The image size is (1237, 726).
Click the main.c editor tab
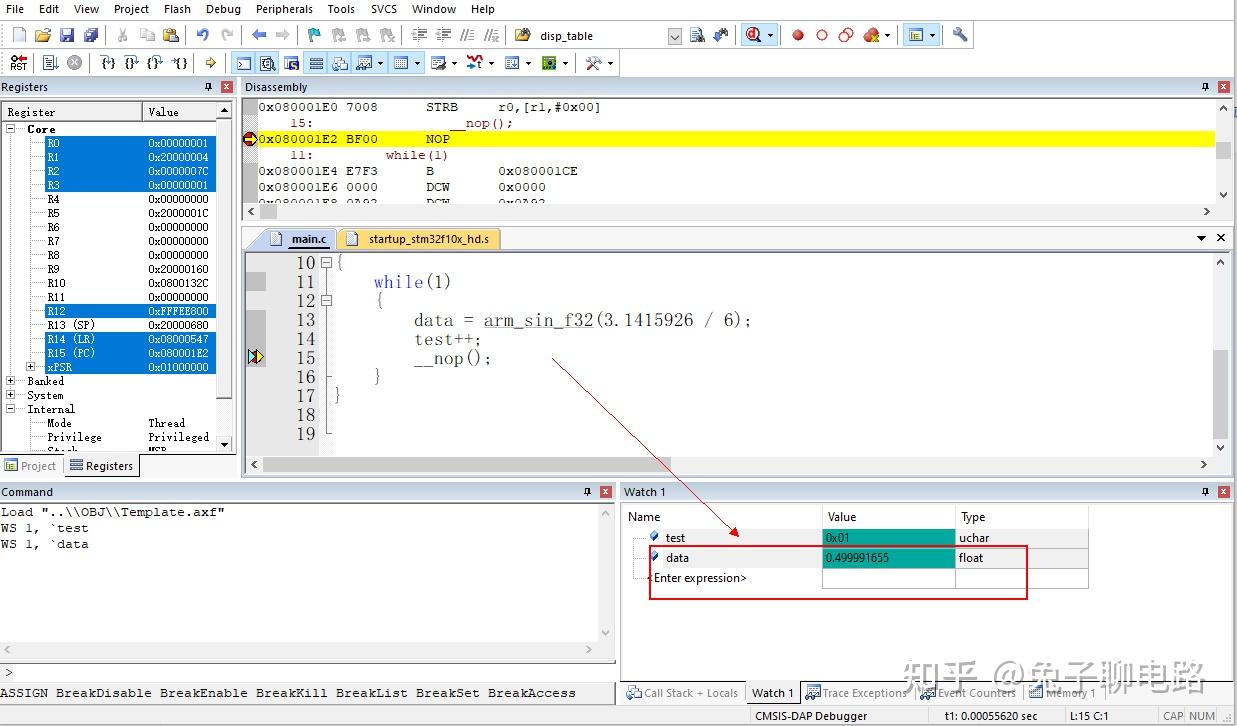click(x=298, y=239)
